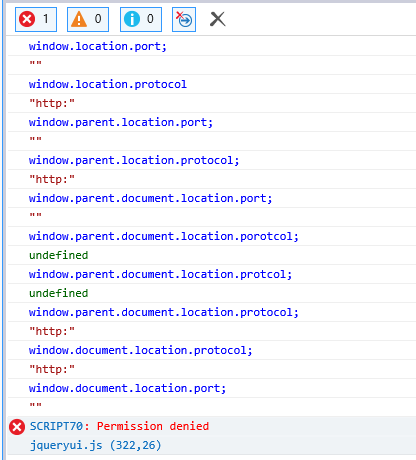This screenshot has width=416, height=460.
Task: Click the SCRIPT70 error code link
Action: click(x=60, y=426)
